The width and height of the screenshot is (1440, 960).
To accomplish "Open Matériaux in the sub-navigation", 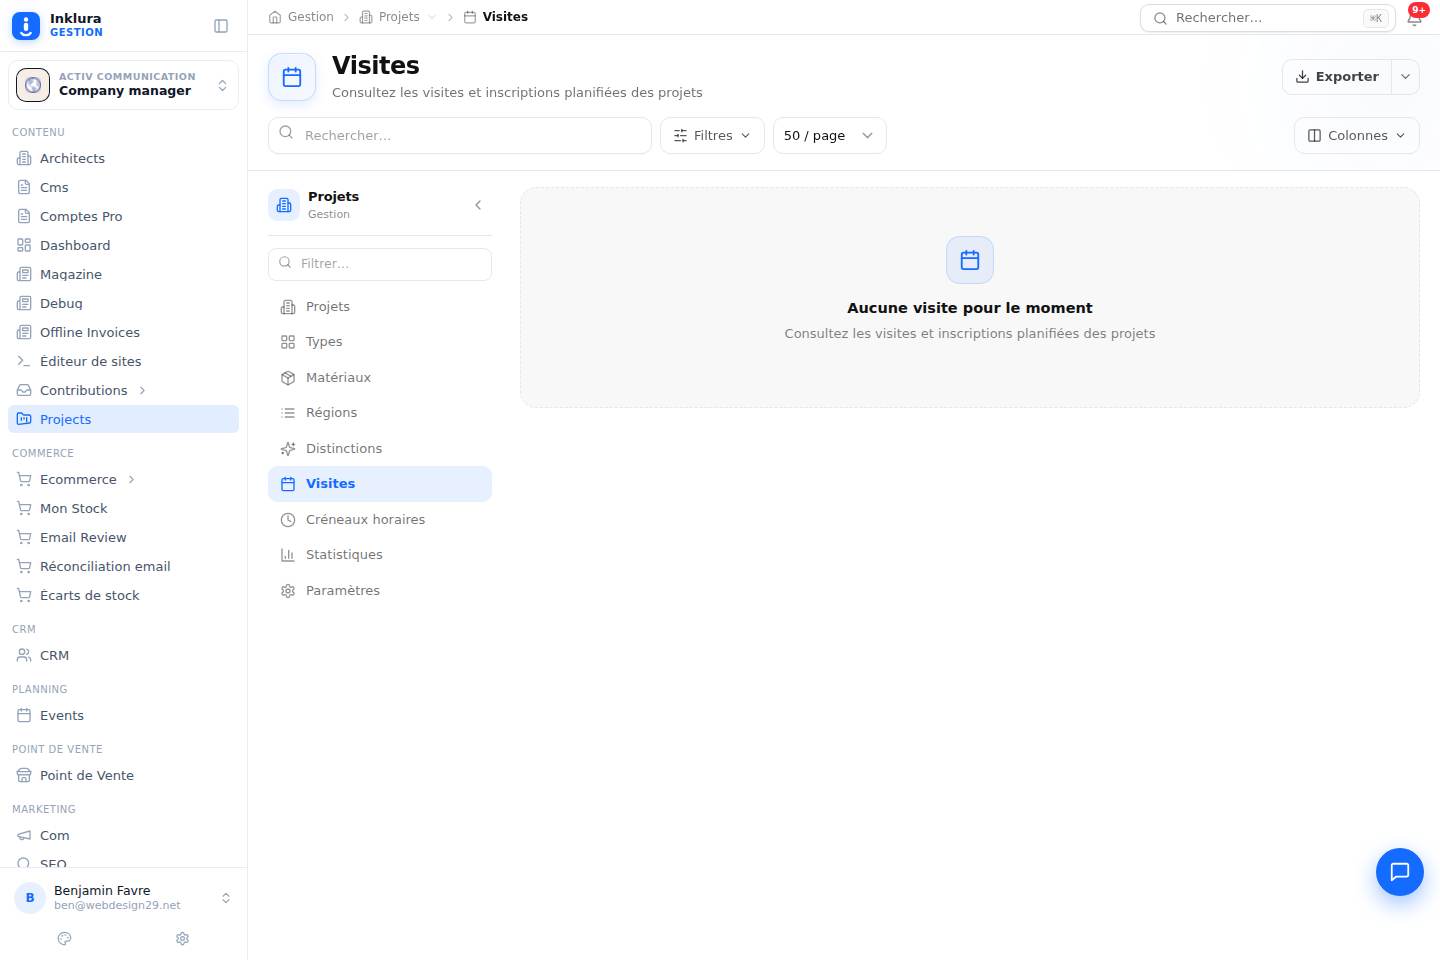I will [380, 378].
